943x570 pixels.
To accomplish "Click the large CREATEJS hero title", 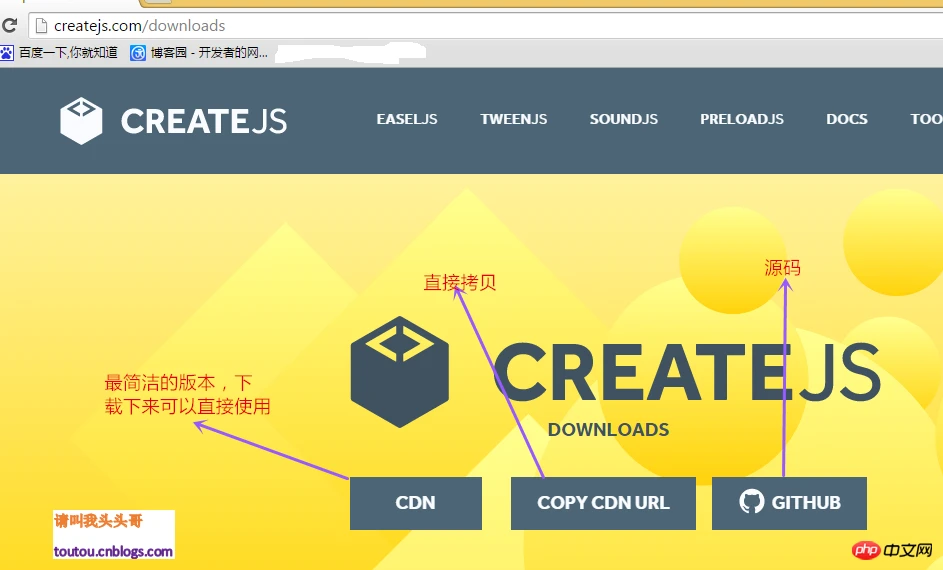I will [688, 372].
